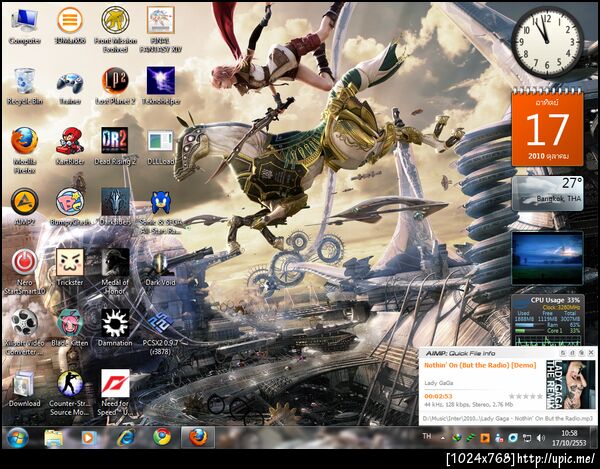
Task: Click the slideshow picture gadget
Action: [x=547, y=258]
